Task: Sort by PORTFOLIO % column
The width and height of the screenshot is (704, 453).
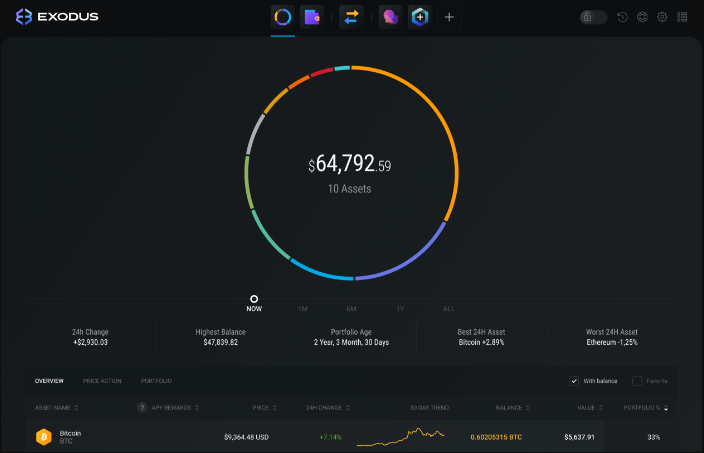Action: 646,408
